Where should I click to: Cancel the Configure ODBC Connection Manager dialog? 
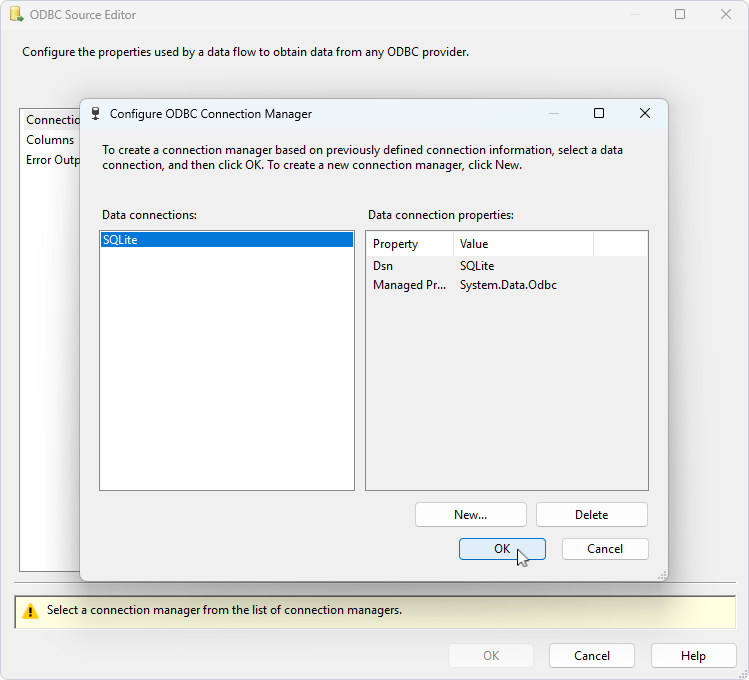[x=605, y=549]
